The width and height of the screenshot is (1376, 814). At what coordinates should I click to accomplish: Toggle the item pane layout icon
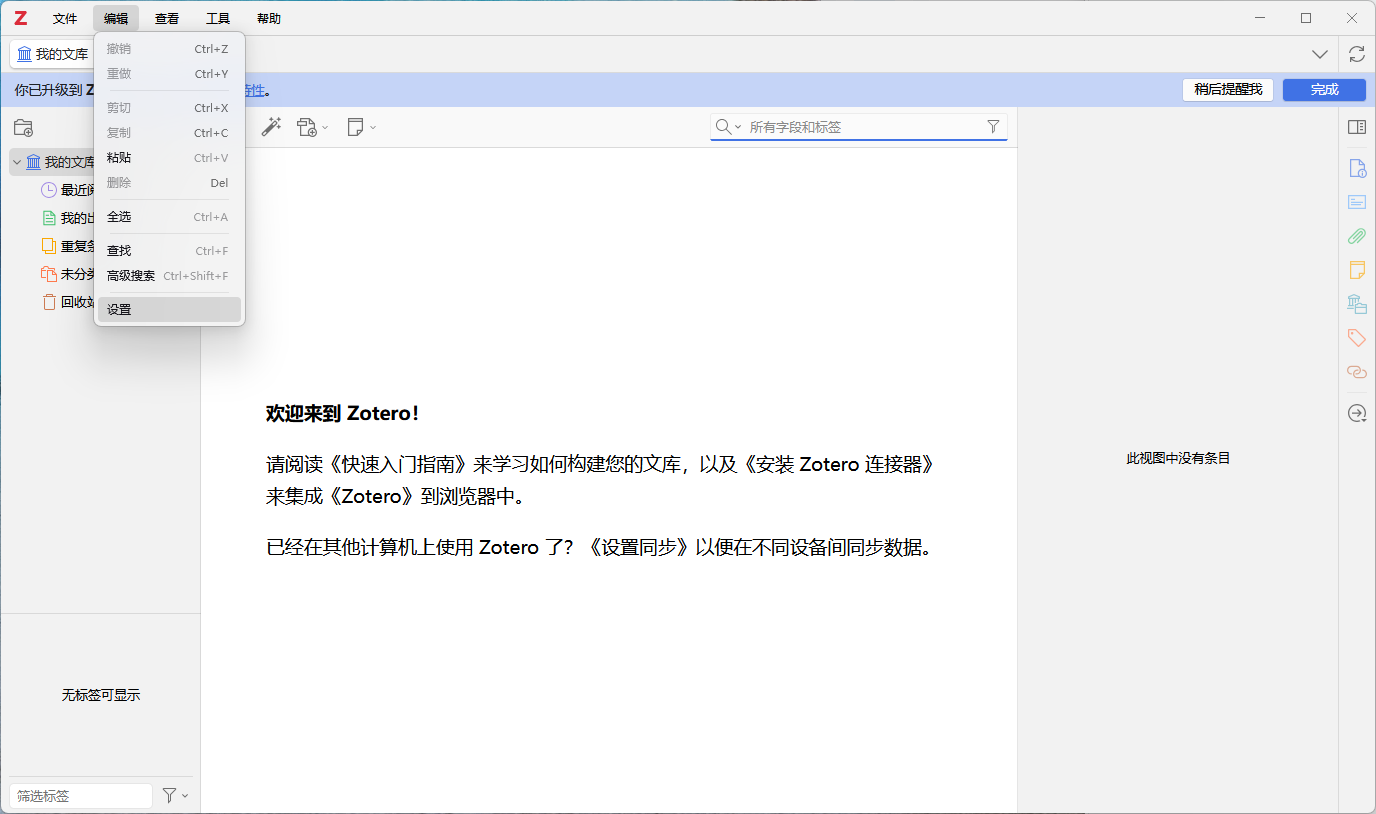[x=1357, y=127]
